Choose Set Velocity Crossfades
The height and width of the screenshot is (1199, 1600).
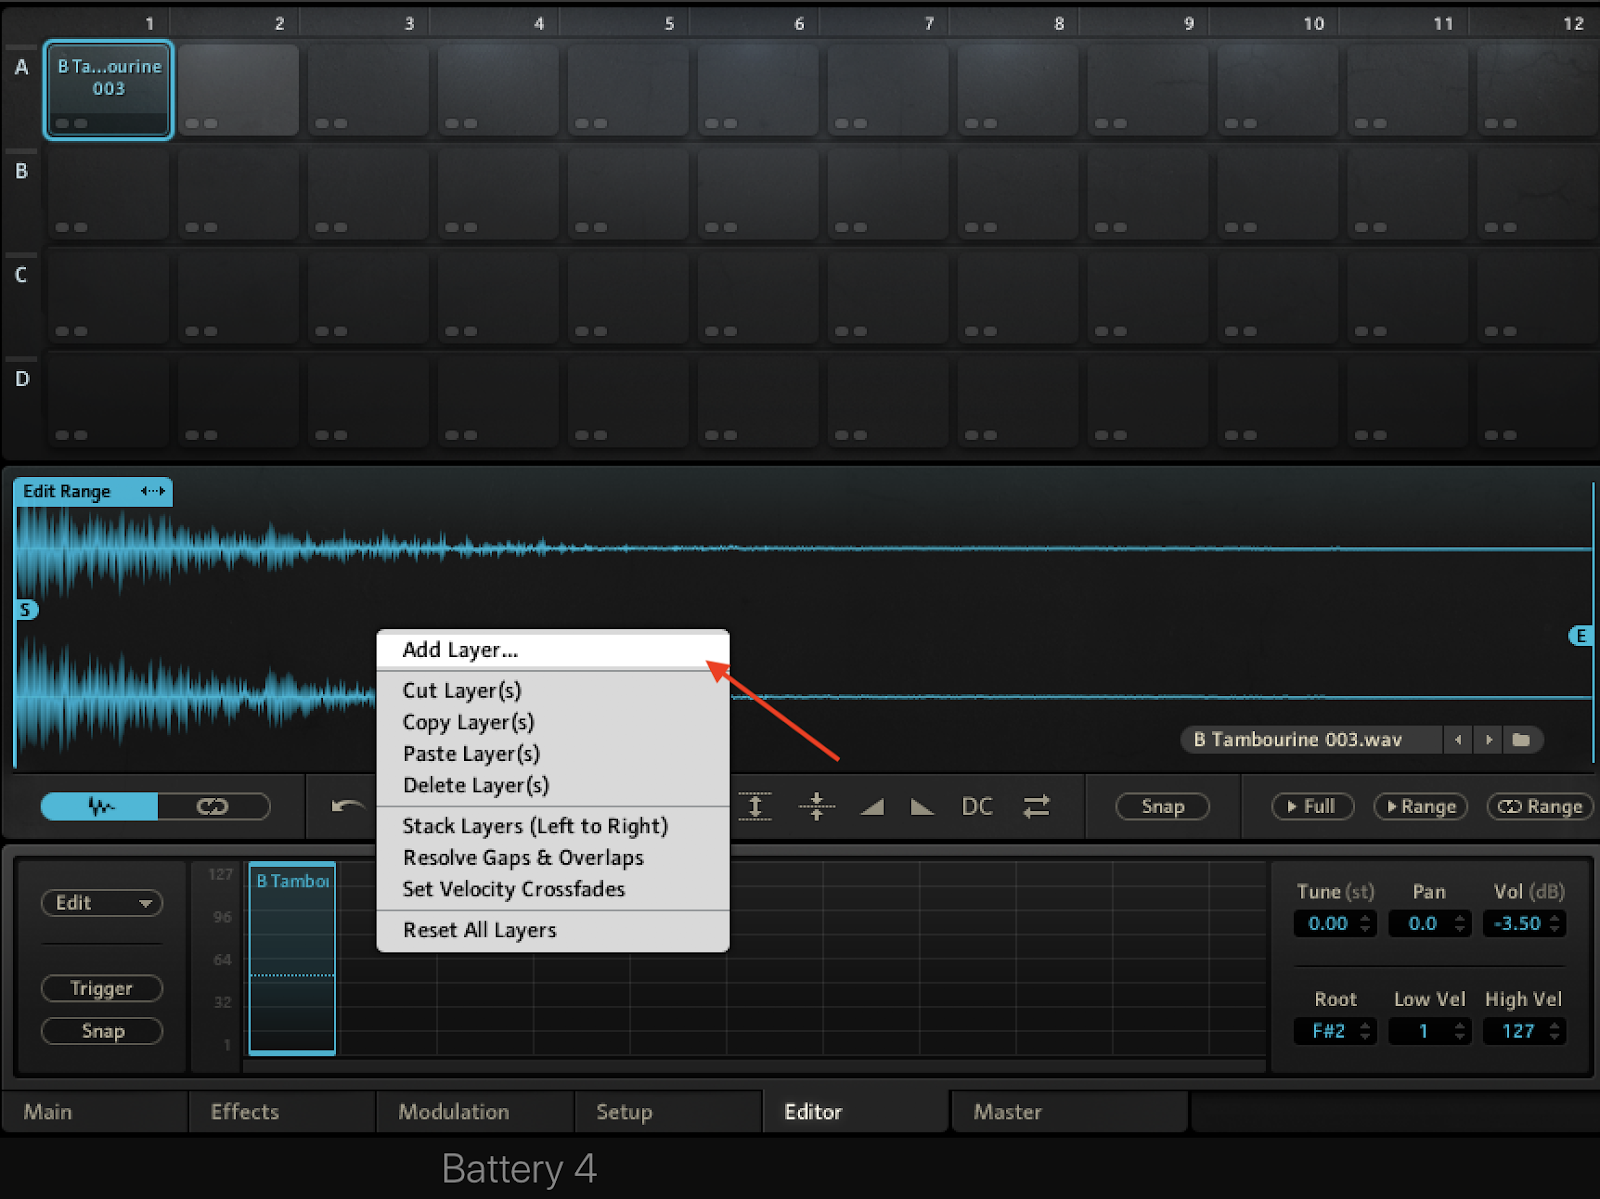[553, 889]
